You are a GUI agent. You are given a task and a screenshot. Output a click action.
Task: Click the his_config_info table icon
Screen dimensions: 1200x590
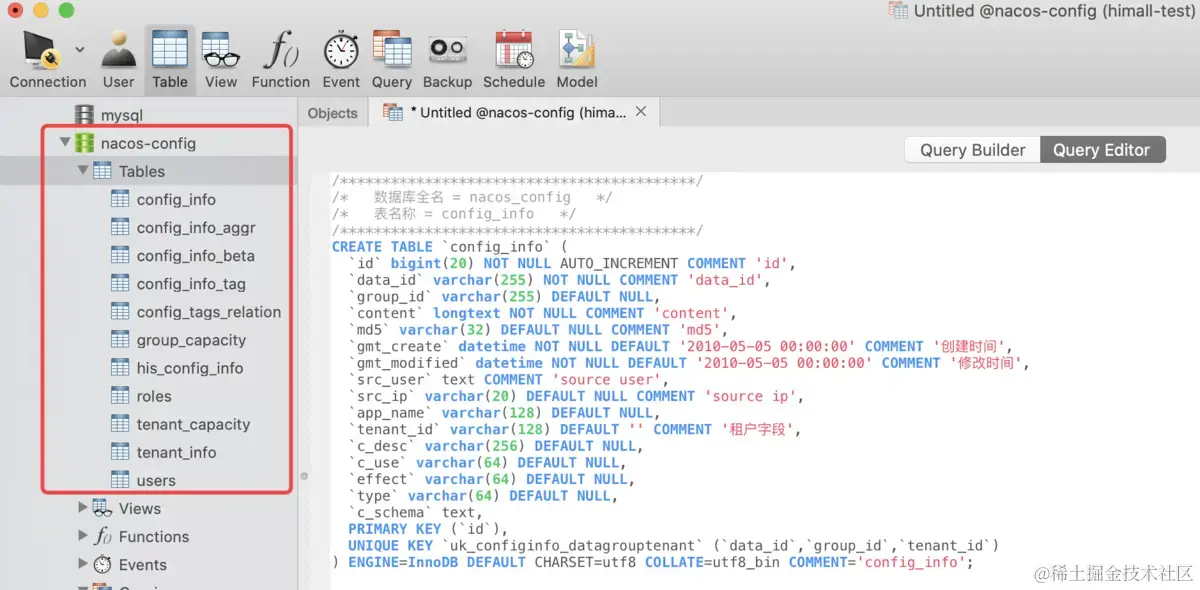click(x=120, y=367)
